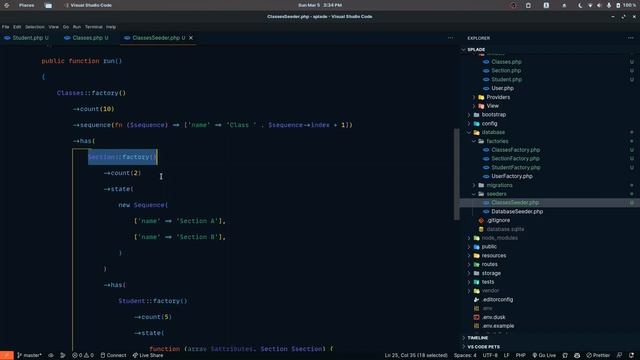Expand the View folder
The width and height of the screenshot is (640, 360).
[x=492, y=106]
